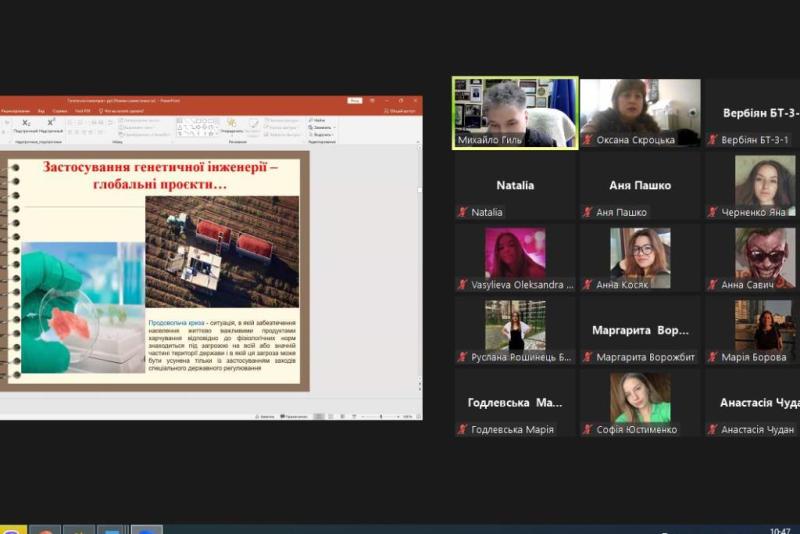Open the Arrange tool in ribbon
This screenshot has width=800, height=534.
click(x=232, y=126)
